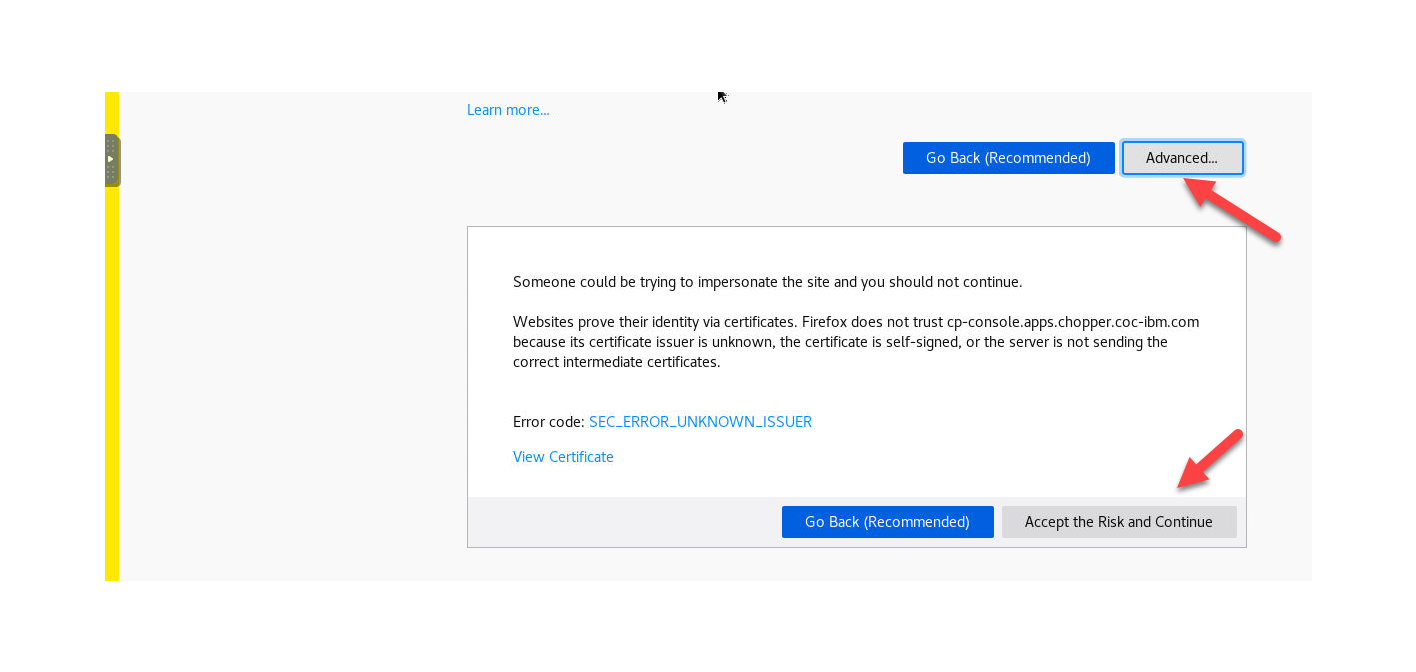
Task: Click the upper dotted grip on side handle
Action: click(x=111, y=145)
